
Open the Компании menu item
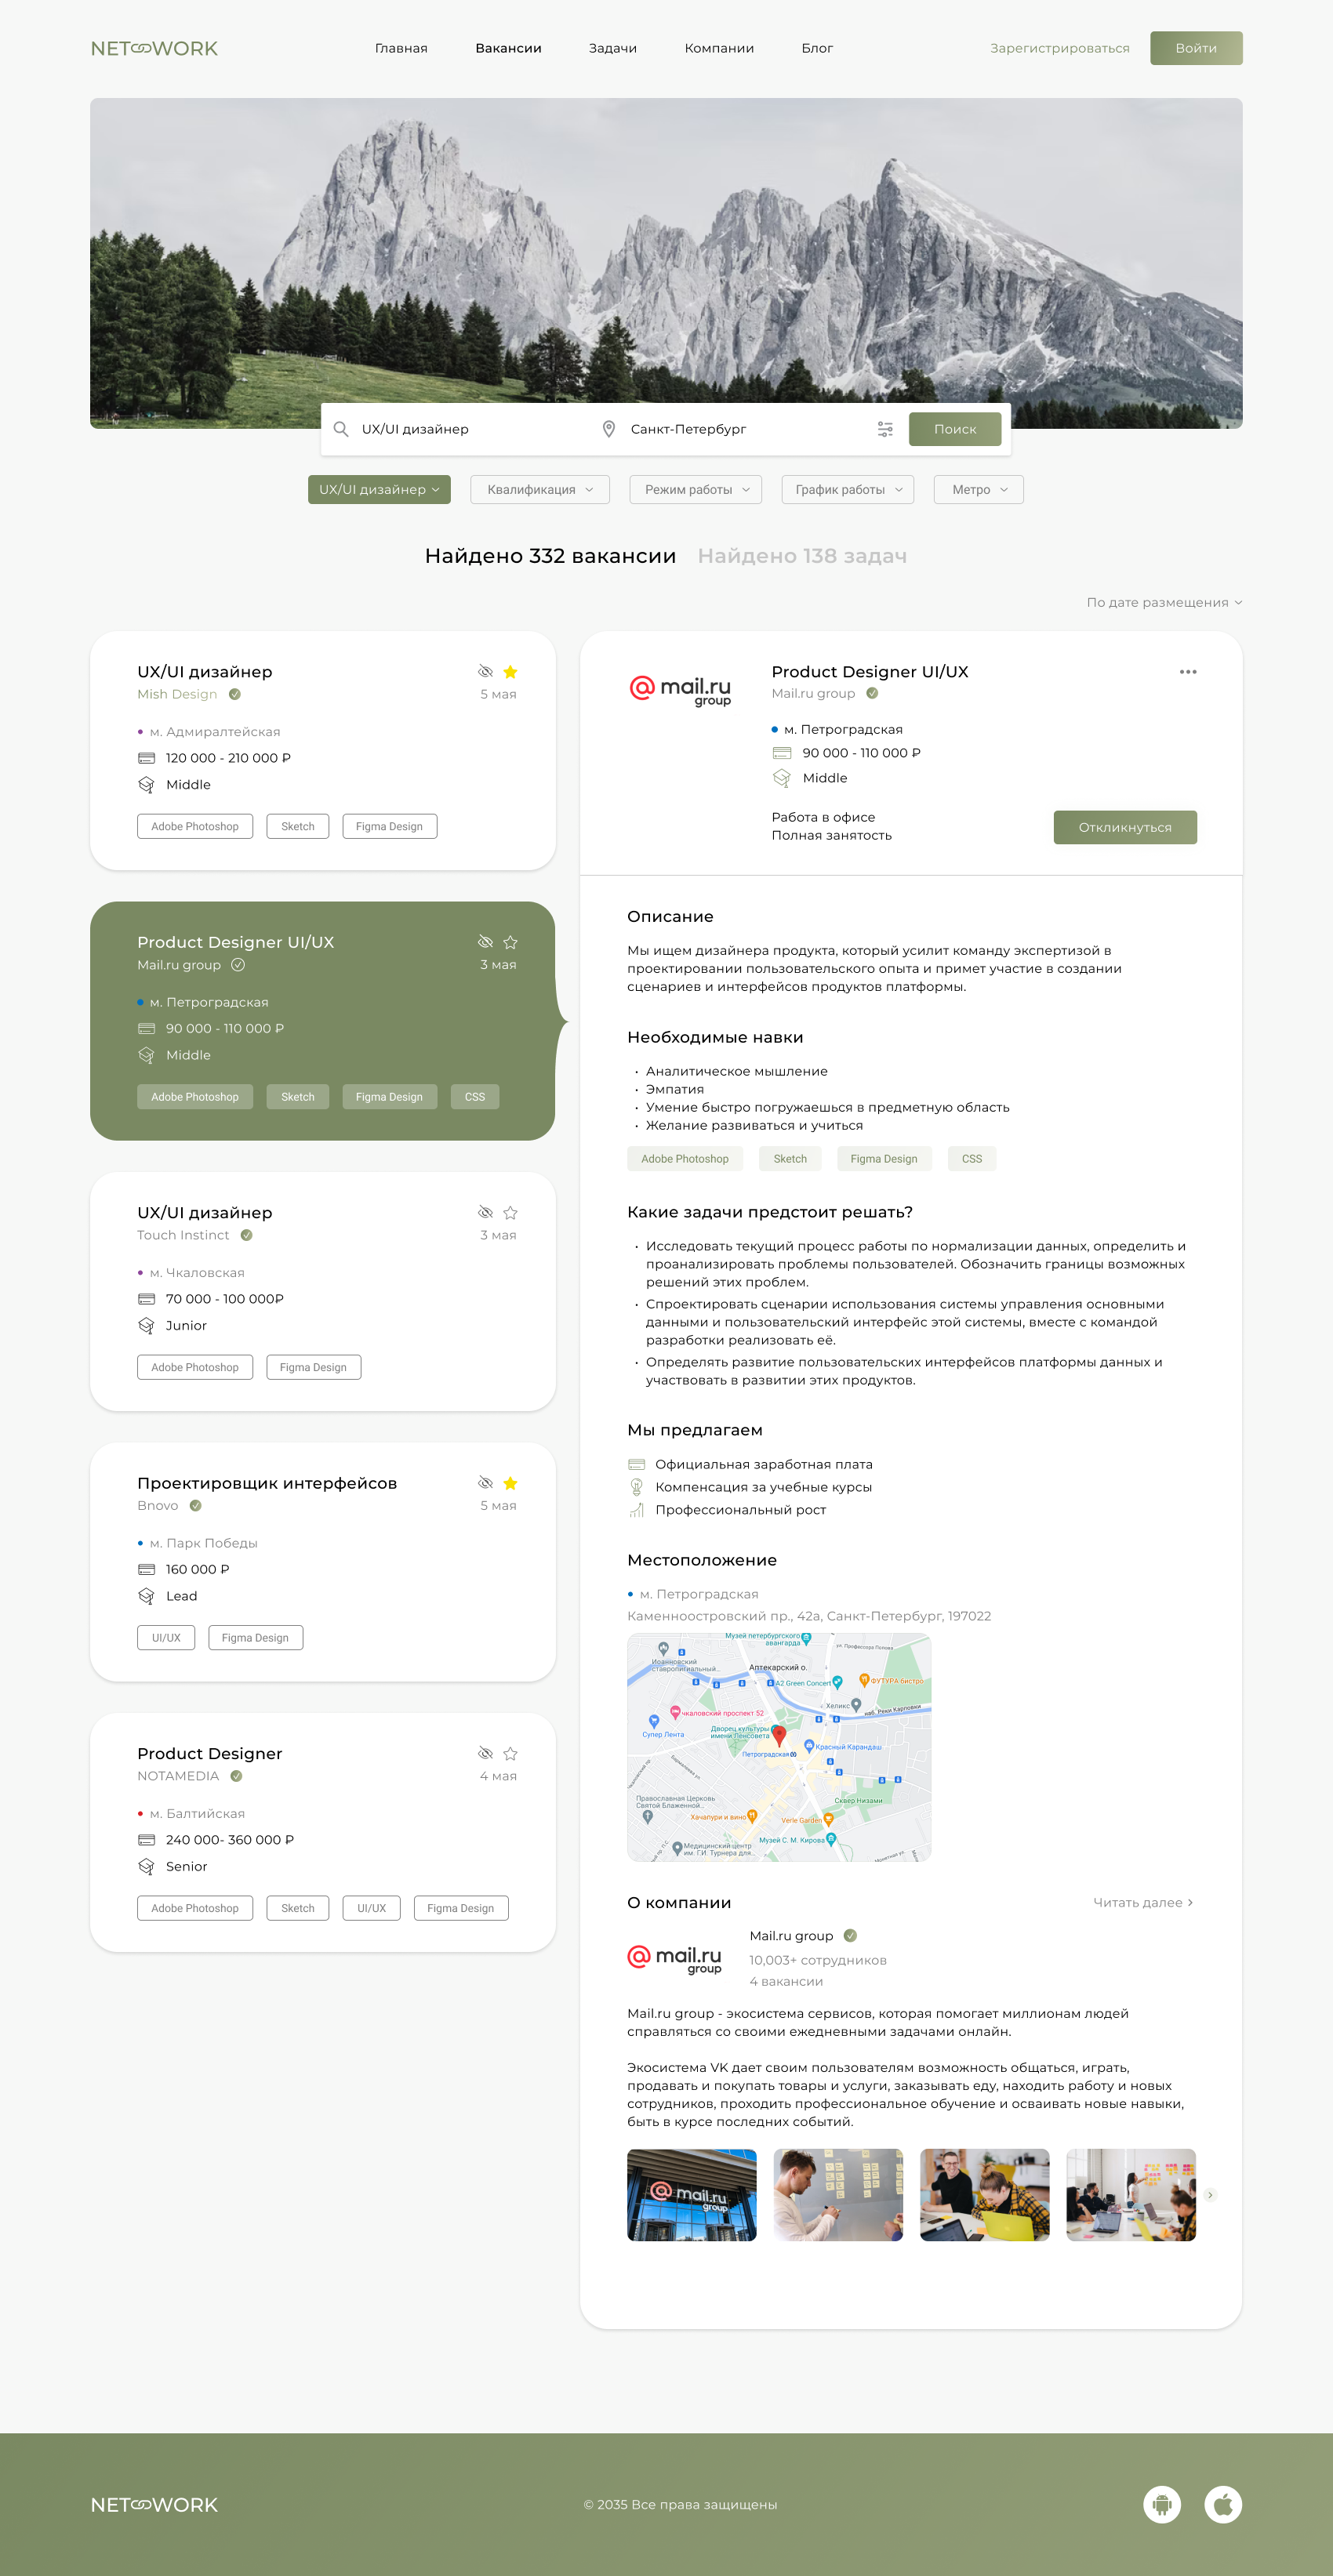[x=718, y=47]
